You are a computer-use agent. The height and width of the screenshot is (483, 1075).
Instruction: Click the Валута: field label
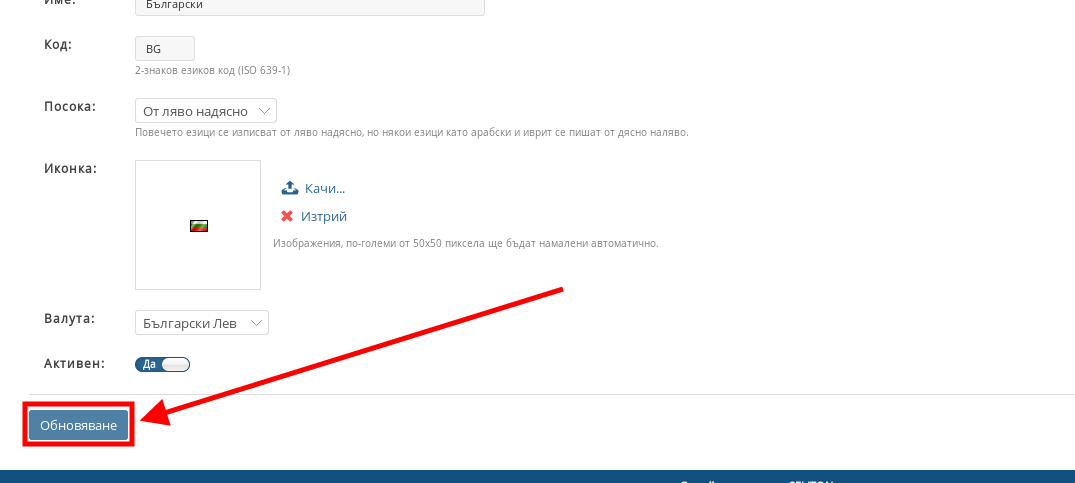point(68,319)
